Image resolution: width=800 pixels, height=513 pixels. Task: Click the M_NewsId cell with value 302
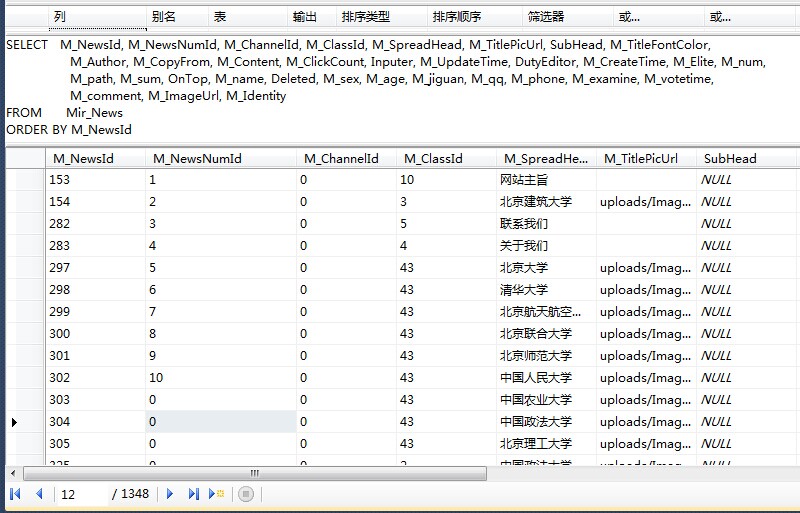(x=95, y=378)
